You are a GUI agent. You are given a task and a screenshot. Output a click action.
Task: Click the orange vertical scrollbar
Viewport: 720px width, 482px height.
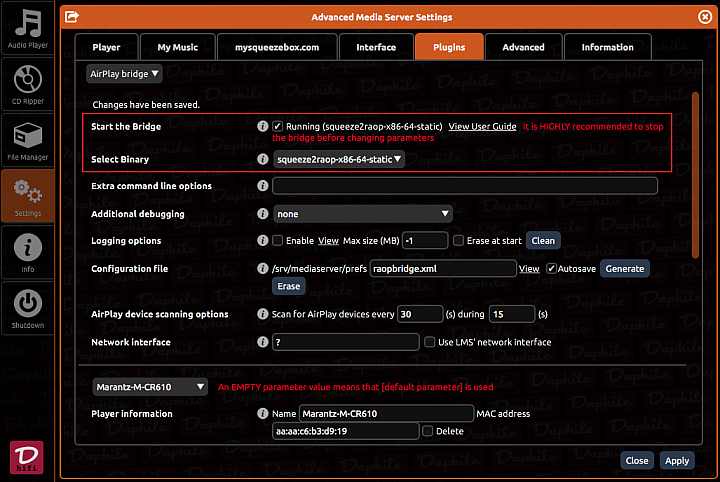[695, 174]
